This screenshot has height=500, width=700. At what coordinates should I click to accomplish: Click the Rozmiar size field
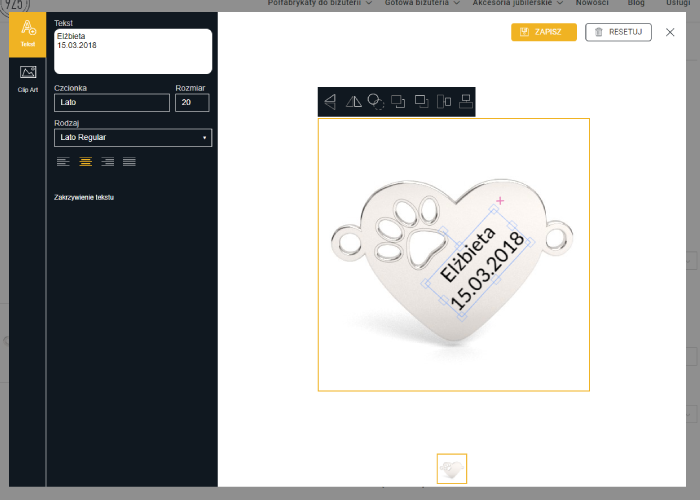coord(193,102)
